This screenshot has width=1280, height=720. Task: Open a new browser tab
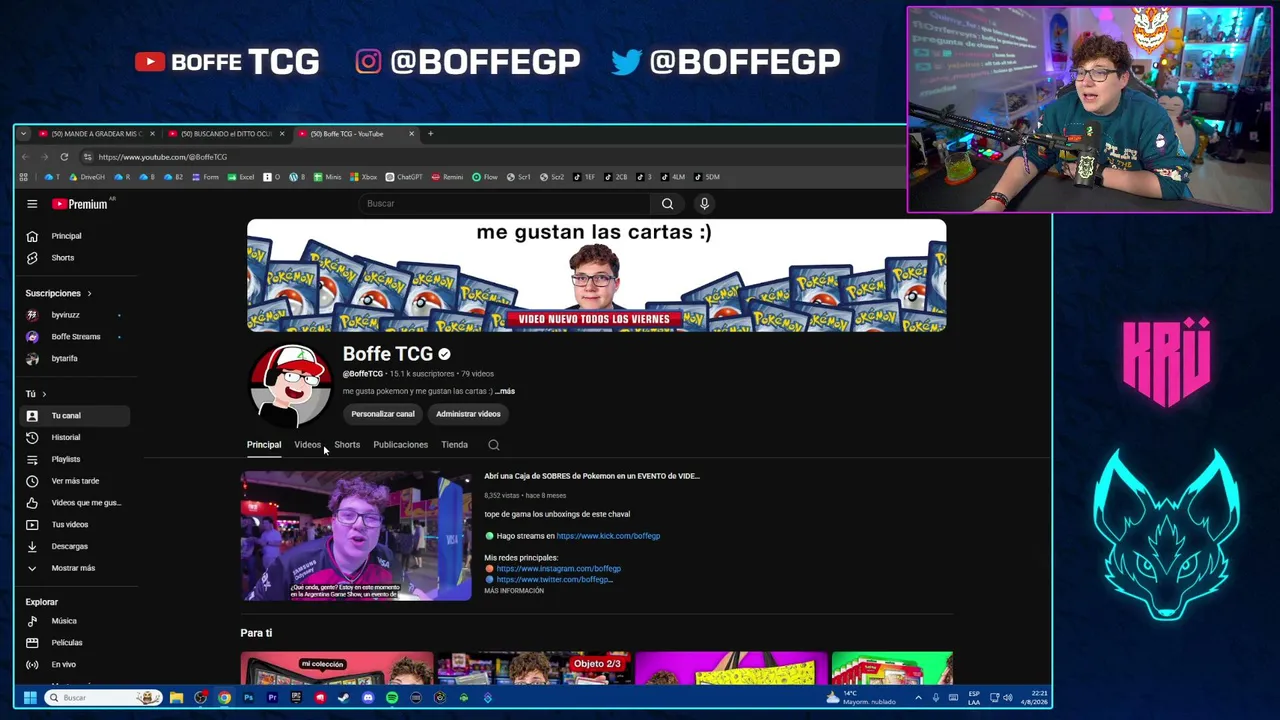coord(431,134)
